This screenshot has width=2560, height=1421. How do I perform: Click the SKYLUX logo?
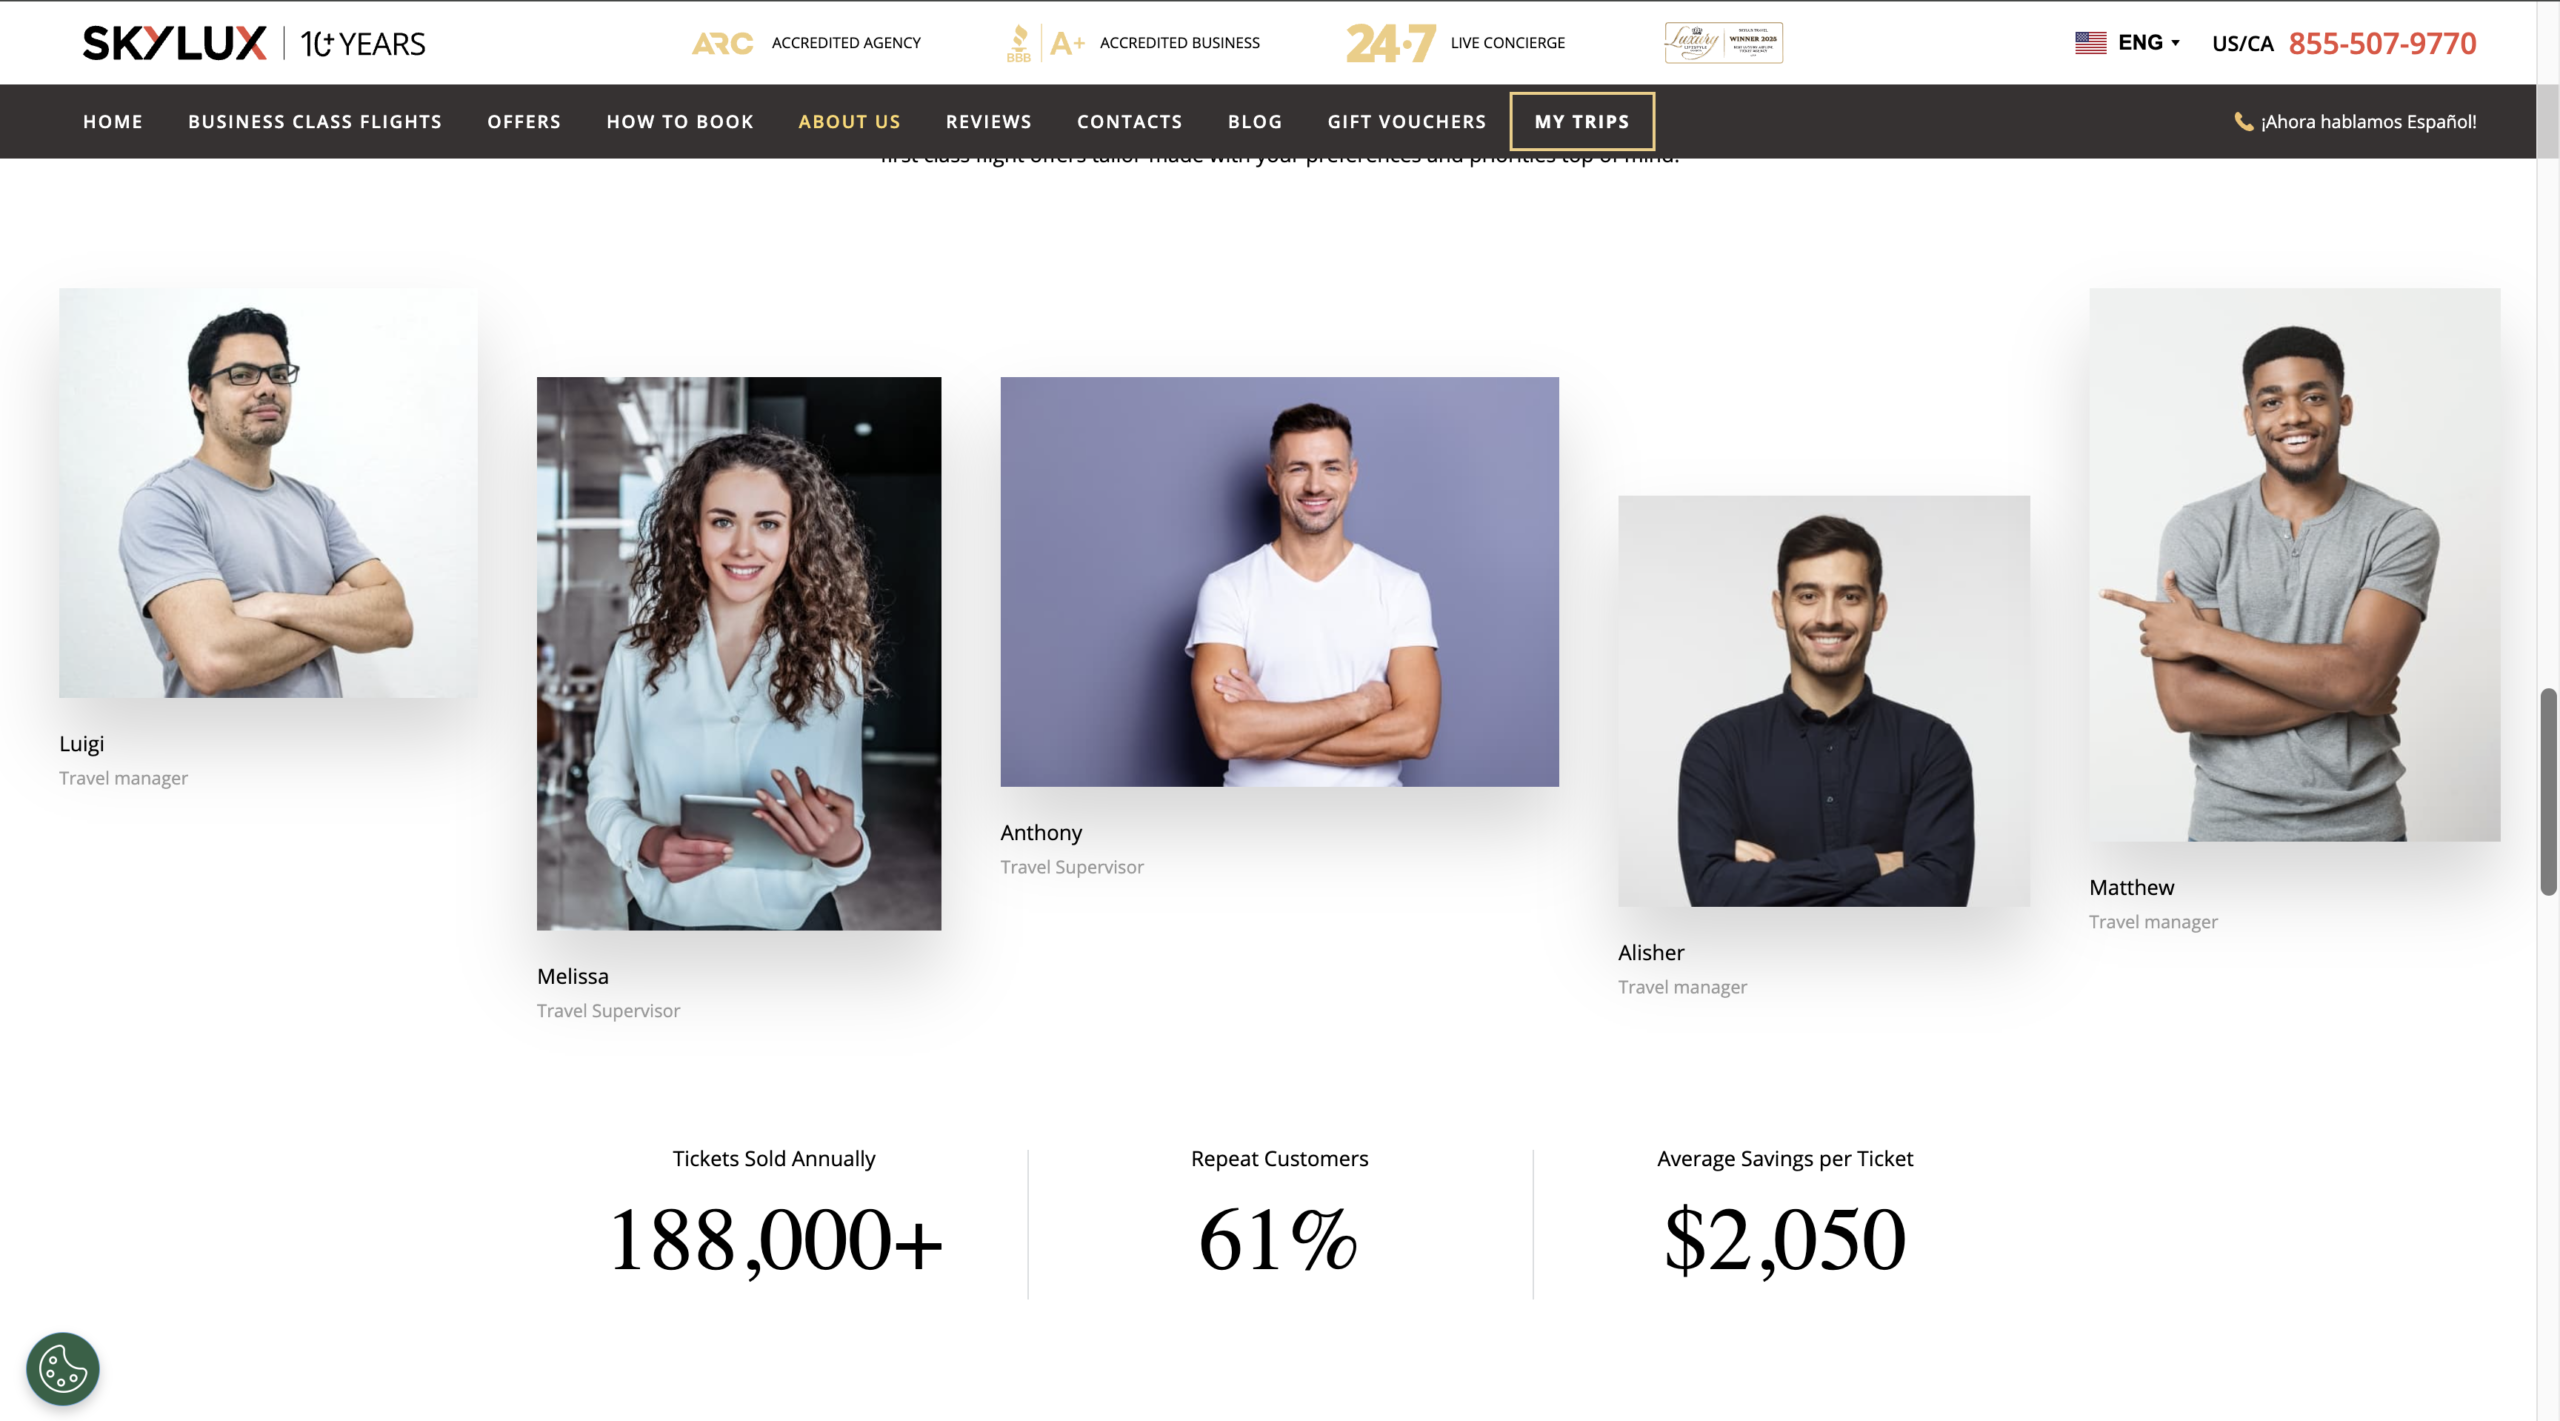click(x=175, y=43)
